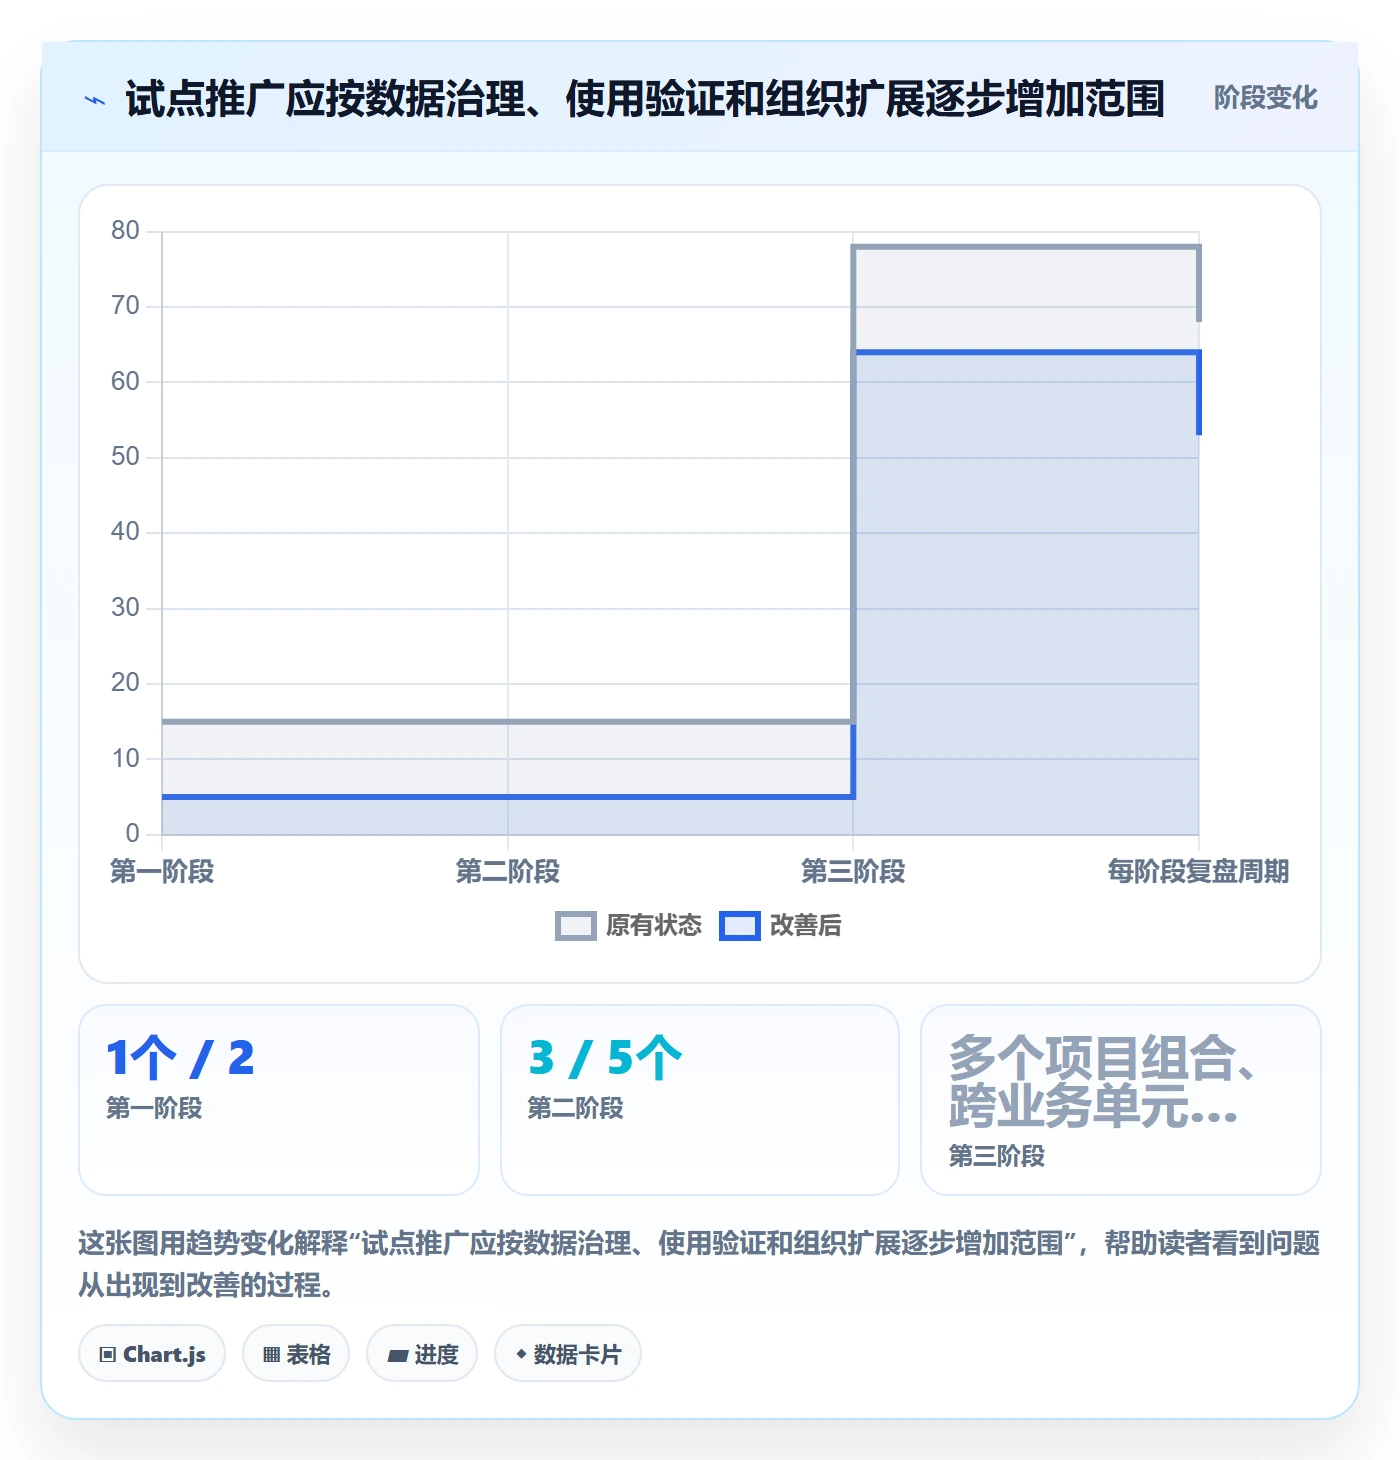This screenshot has width=1400, height=1460.
Task: Click the 第一阶段 x-axis label
Action: tap(162, 872)
